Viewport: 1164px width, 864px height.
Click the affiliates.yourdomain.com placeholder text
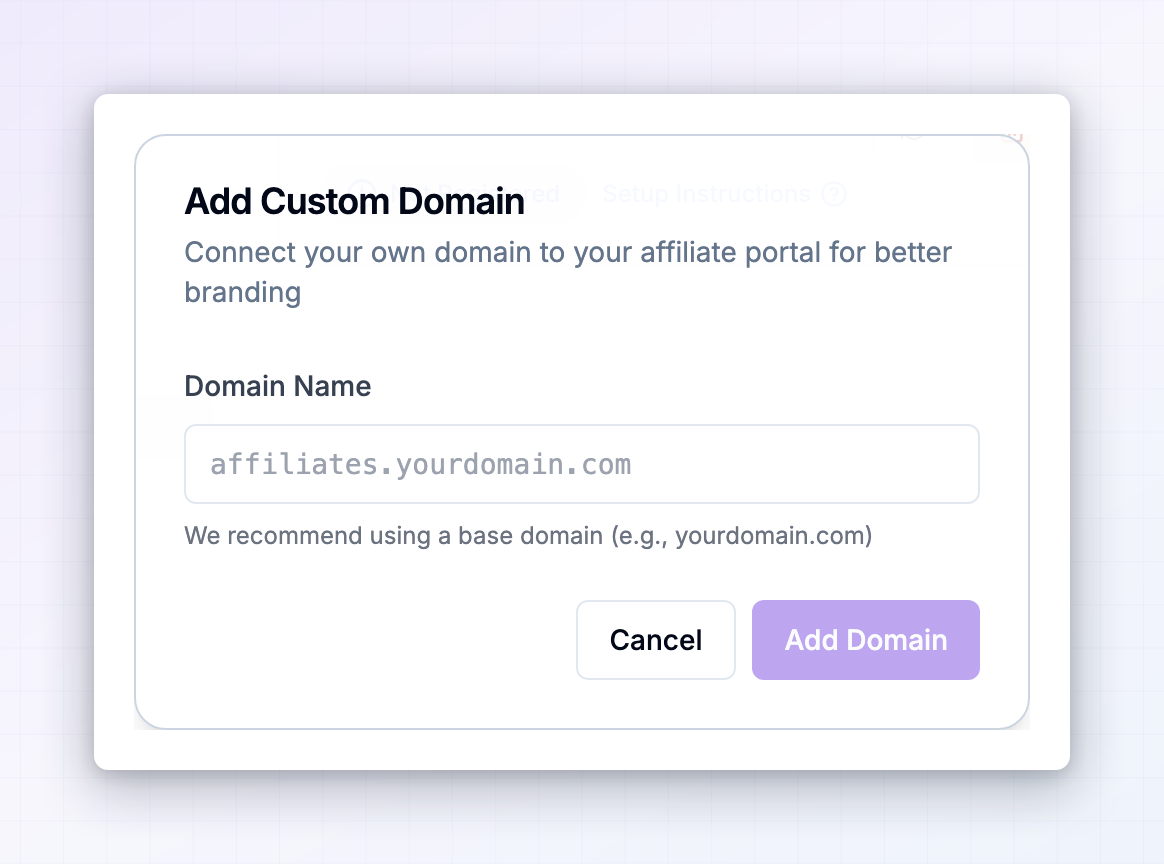coord(420,465)
